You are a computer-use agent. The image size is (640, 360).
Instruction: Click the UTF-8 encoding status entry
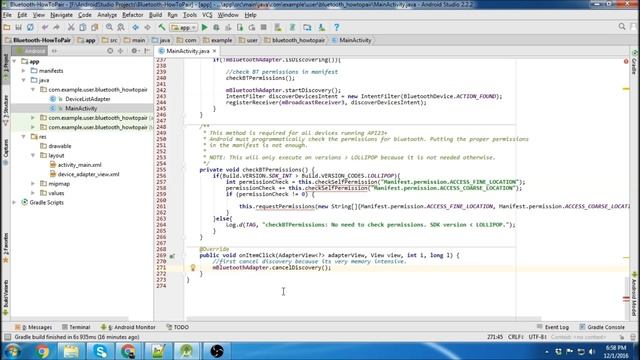[x=537, y=337]
